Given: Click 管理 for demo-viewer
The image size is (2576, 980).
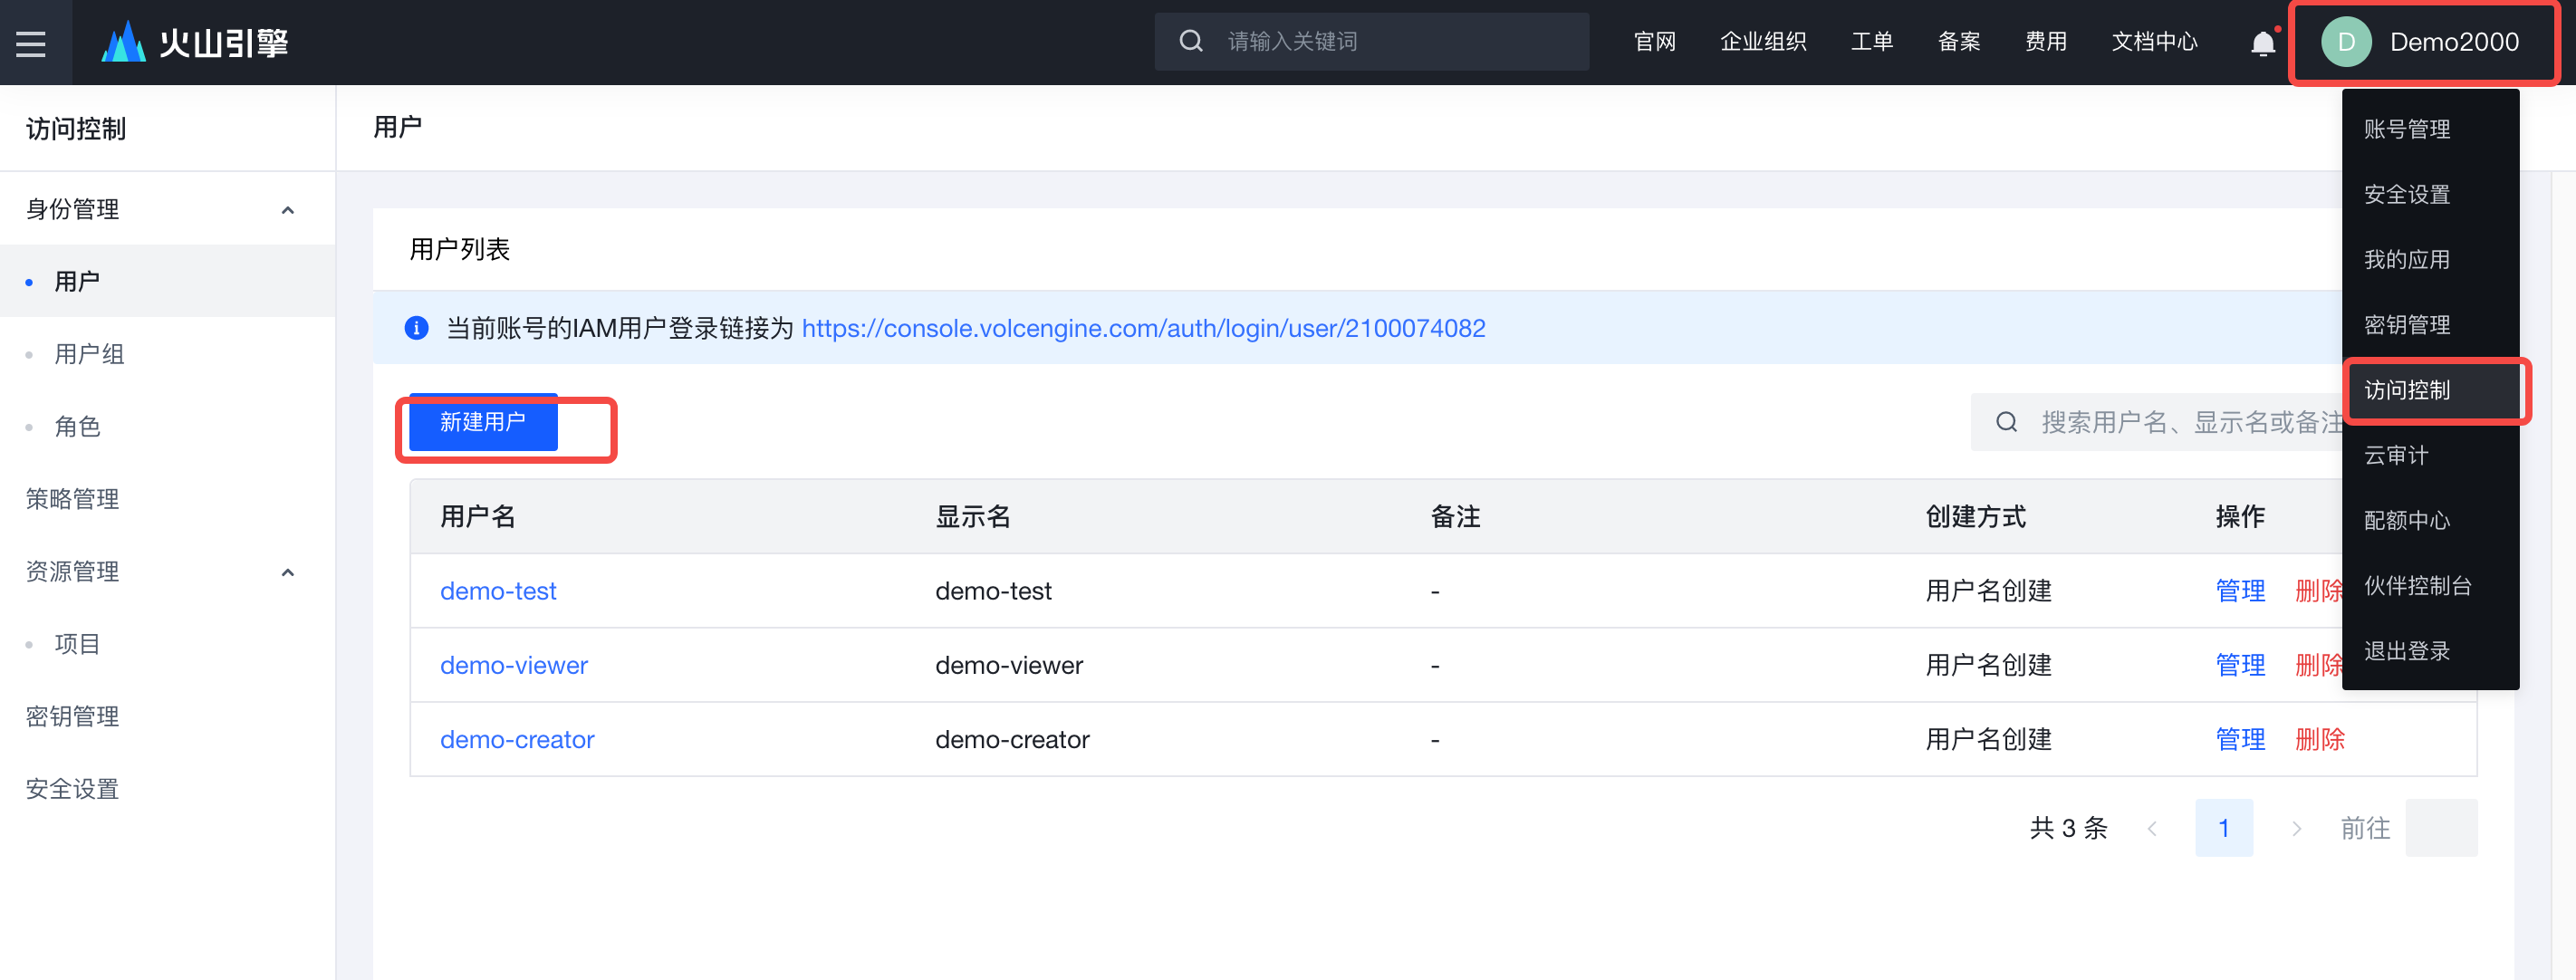Looking at the screenshot, I should (x=2240, y=665).
